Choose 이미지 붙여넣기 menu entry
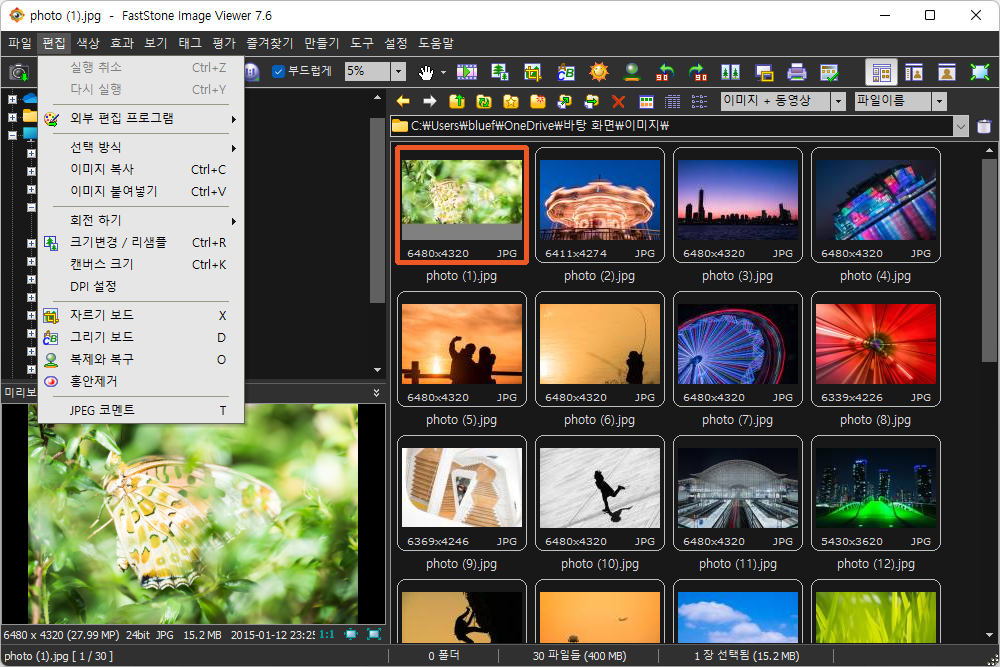The height and width of the screenshot is (667, 1000). tap(141, 191)
